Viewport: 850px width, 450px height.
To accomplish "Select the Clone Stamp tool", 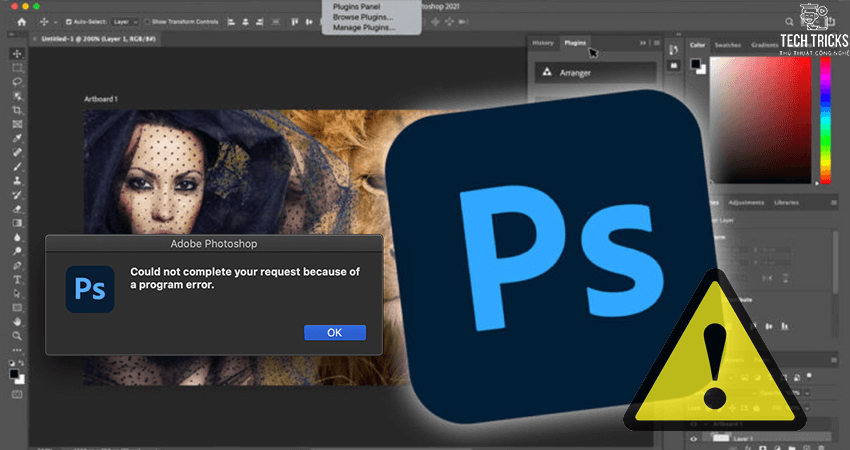I will 17,181.
